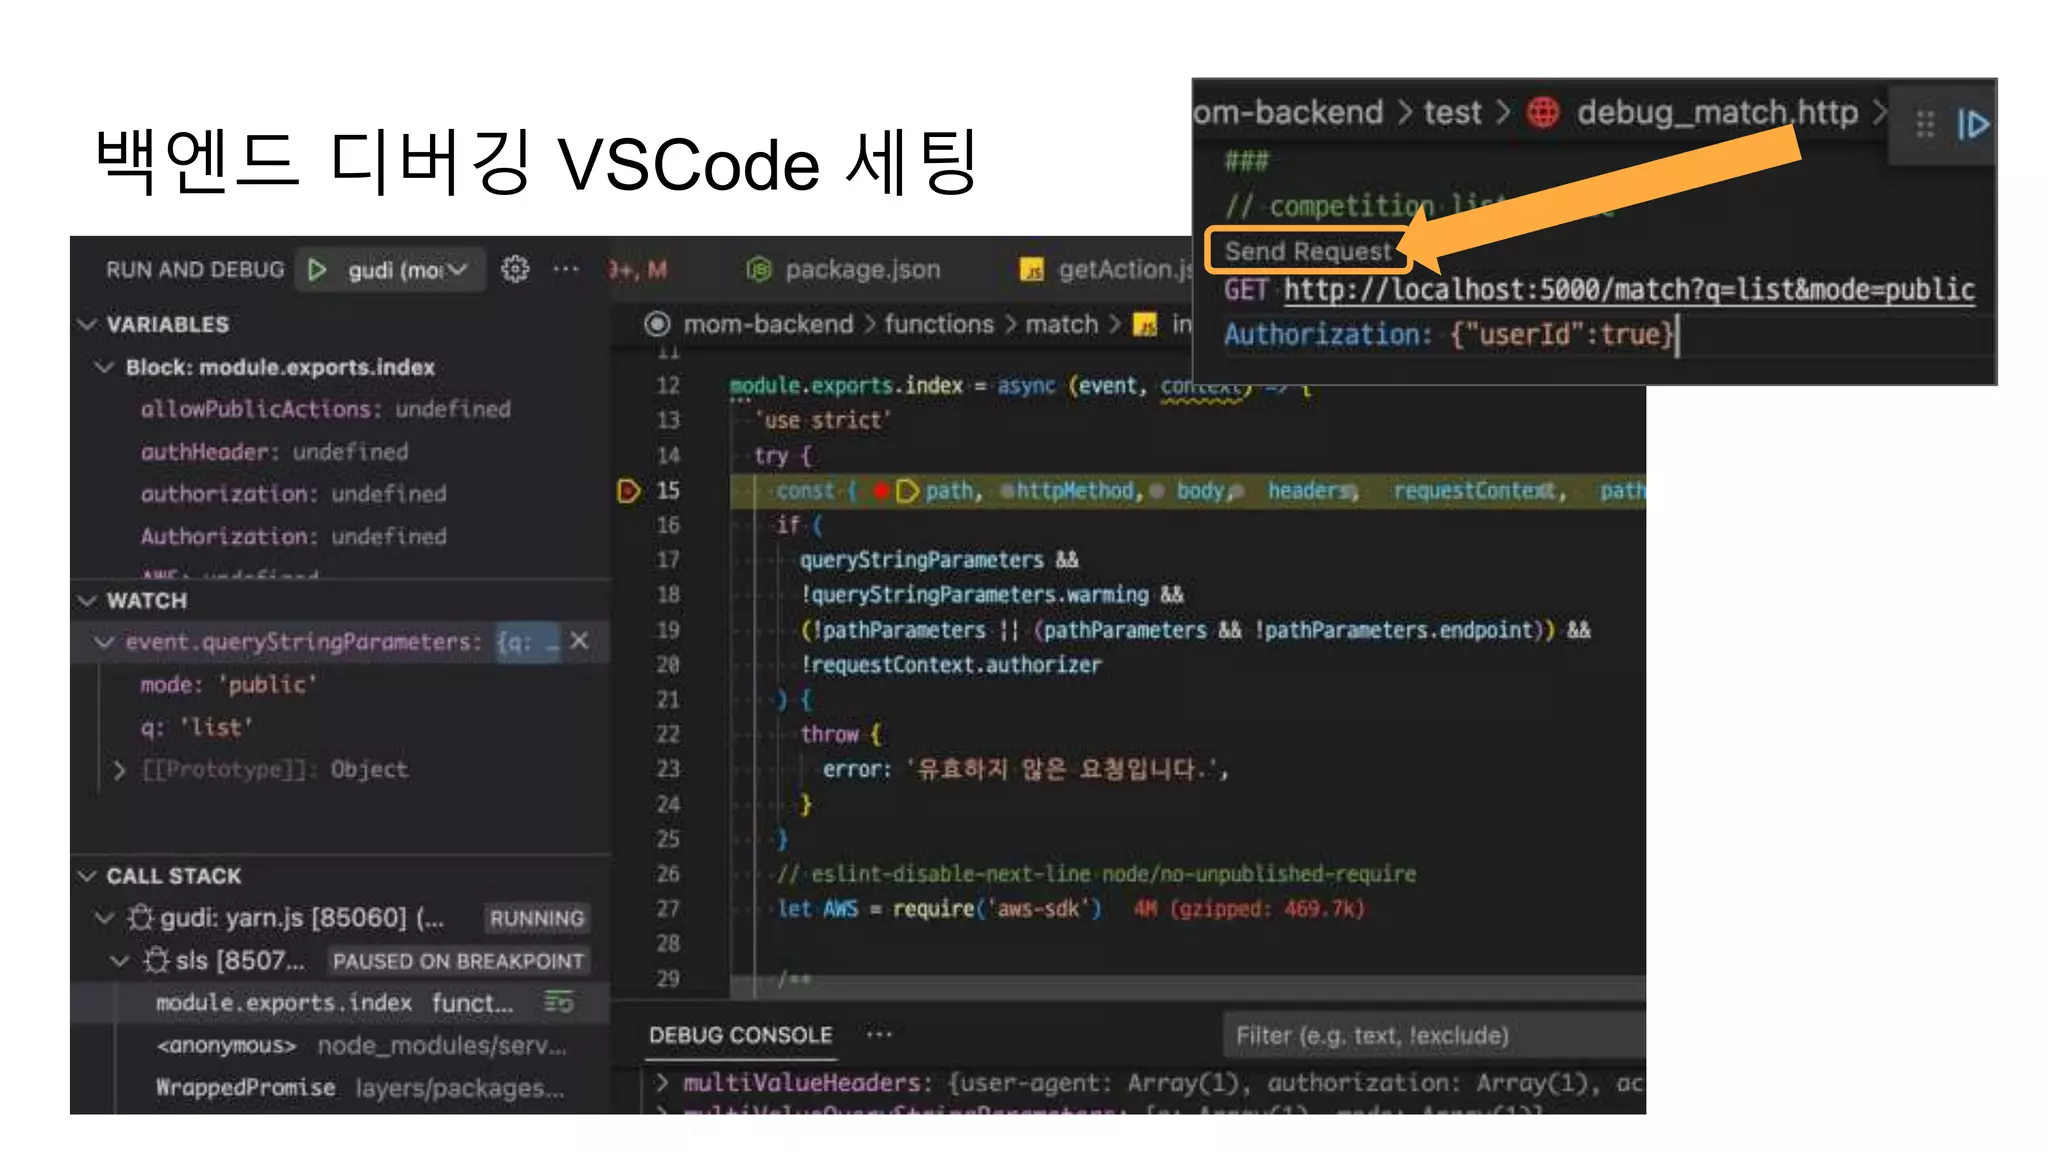Click authHeader: undefined variable
The height and width of the screenshot is (1152, 2048).
(x=274, y=452)
